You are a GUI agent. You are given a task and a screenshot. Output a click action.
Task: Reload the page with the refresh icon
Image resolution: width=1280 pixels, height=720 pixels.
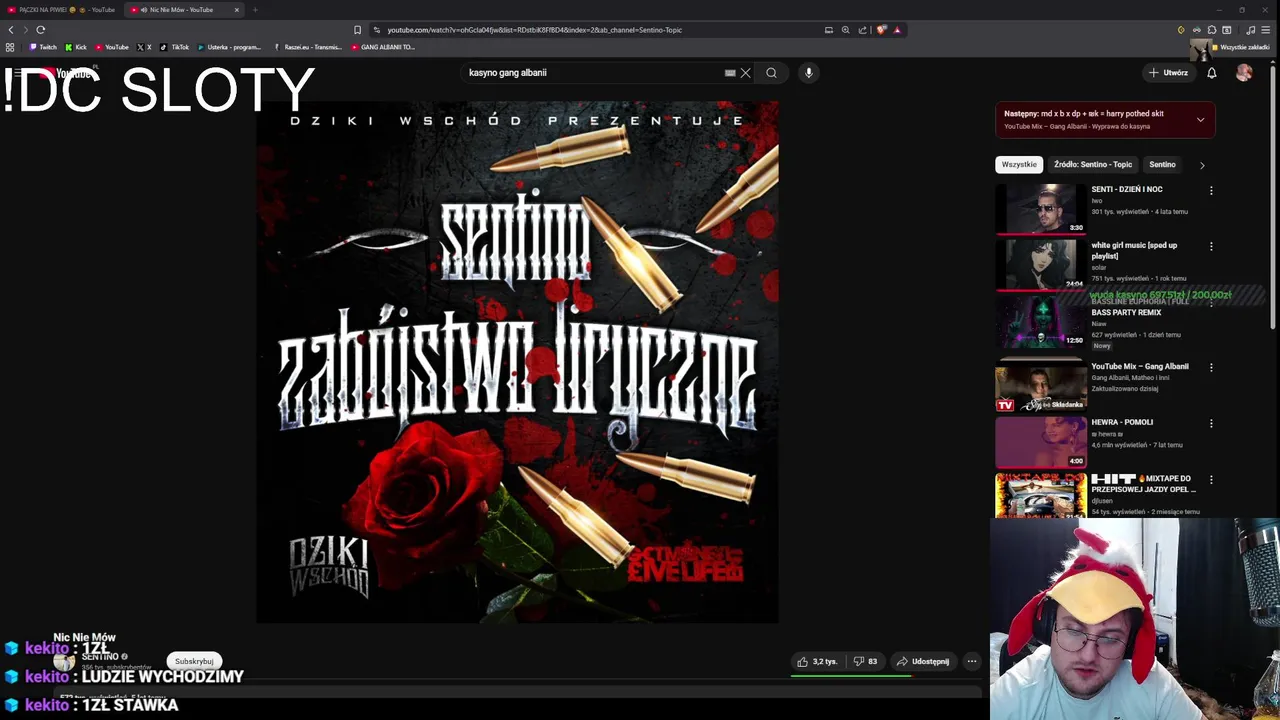[x=40, y=30]
